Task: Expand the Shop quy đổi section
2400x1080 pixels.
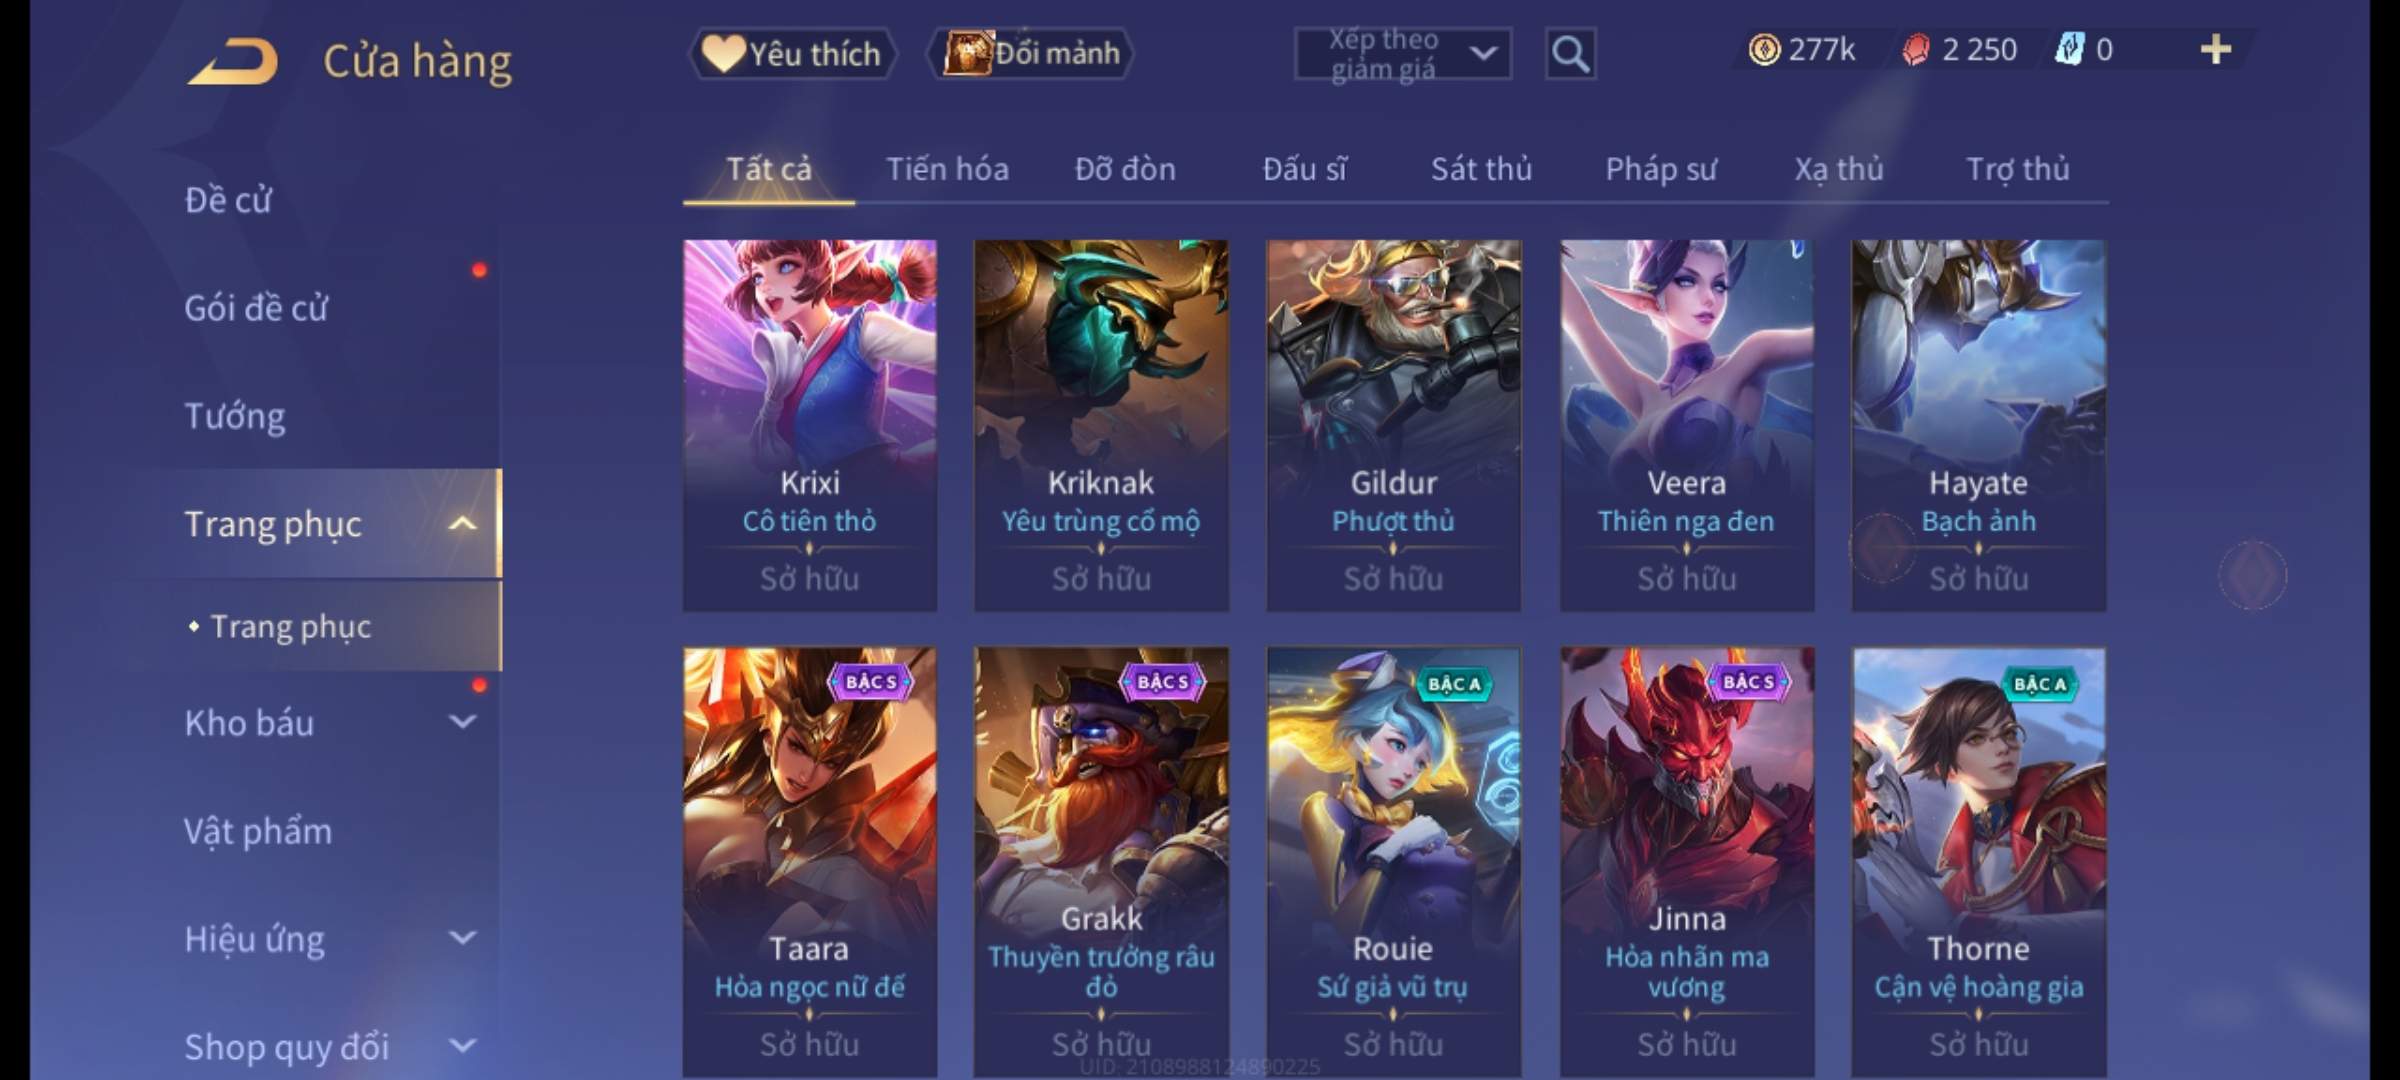Action: (462, 1046)
